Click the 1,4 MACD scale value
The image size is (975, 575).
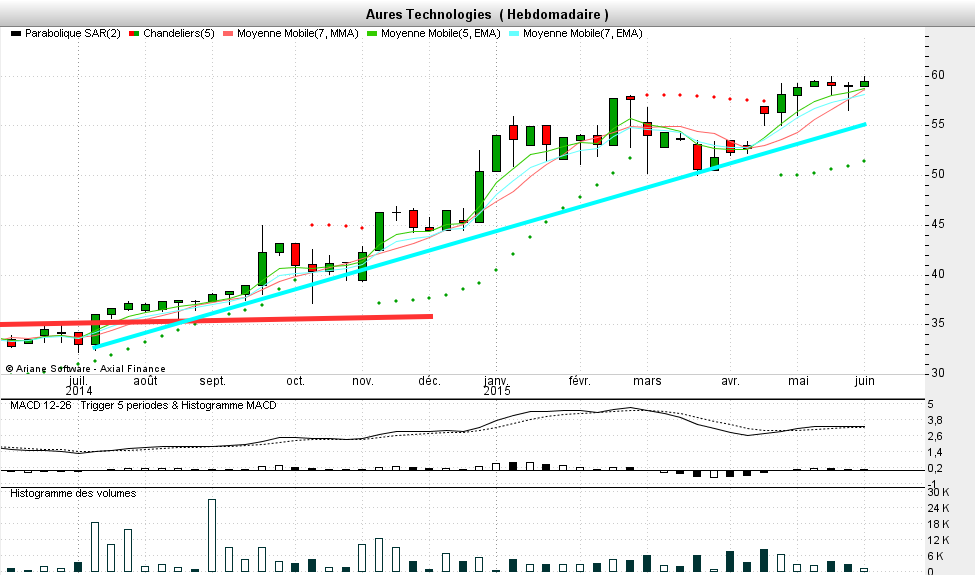tap(935, 453)
